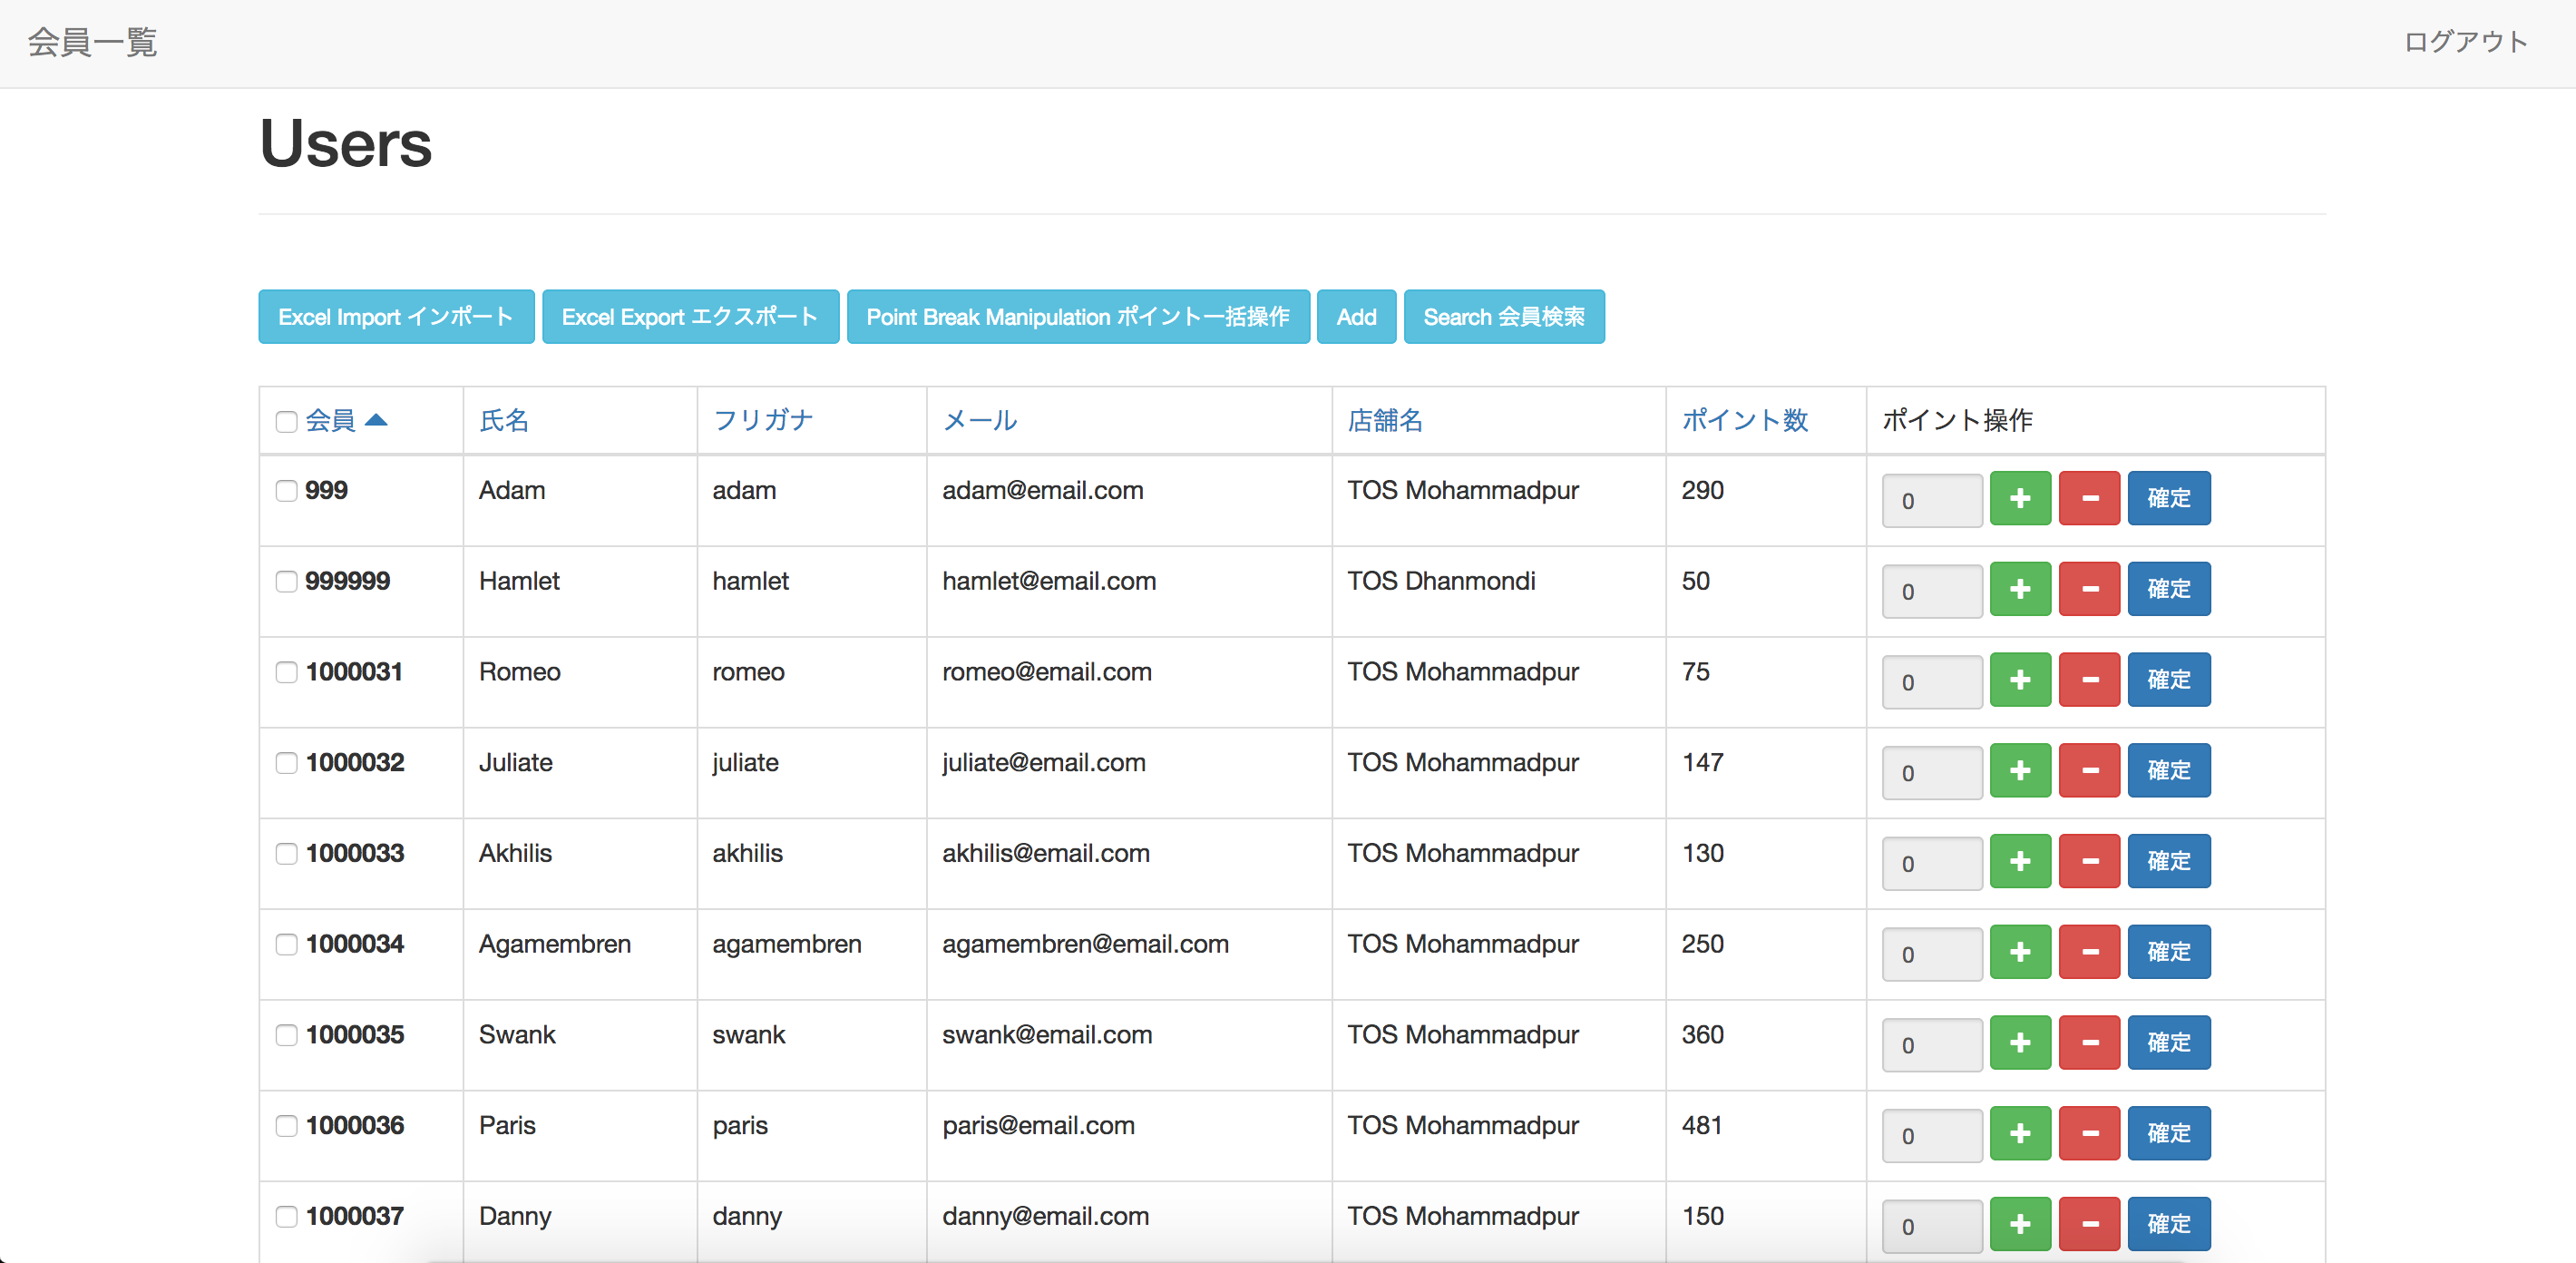Focus the points input in Hamlet's row
Screen dimensions: 2576x1263
pos(1932,591)
